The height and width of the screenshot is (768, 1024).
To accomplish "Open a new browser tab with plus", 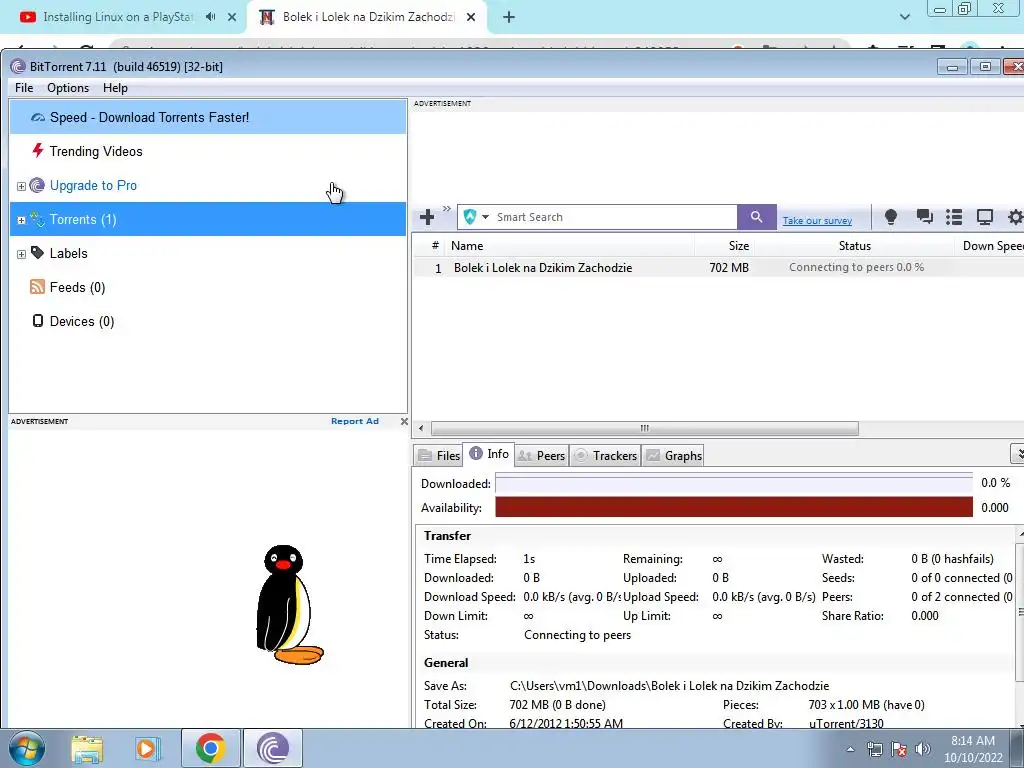I will coord(509,18).
